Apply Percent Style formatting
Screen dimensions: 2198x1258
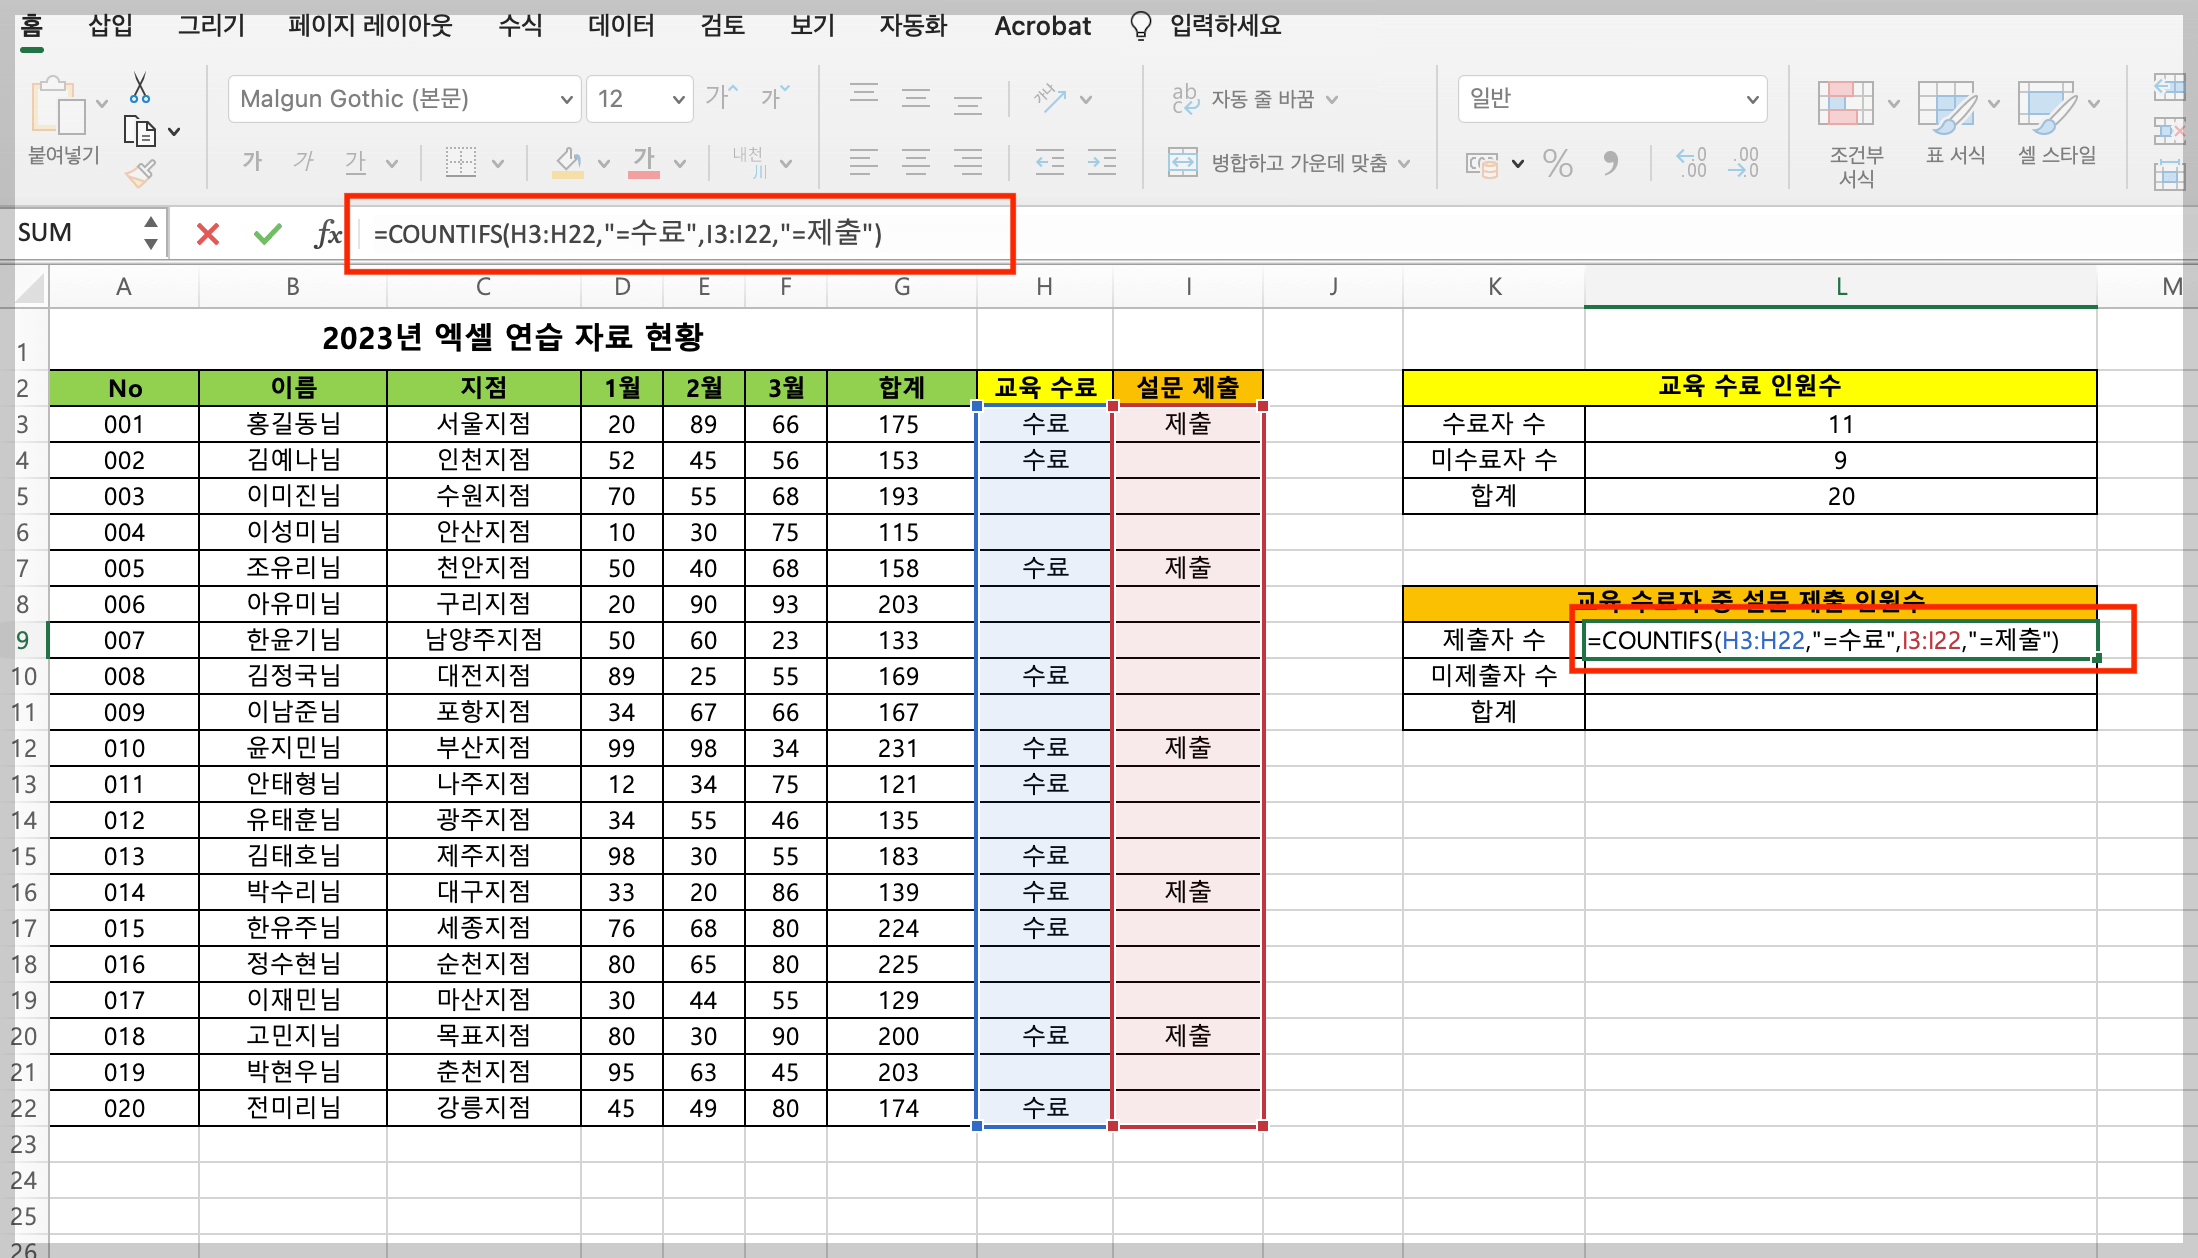1557,163
